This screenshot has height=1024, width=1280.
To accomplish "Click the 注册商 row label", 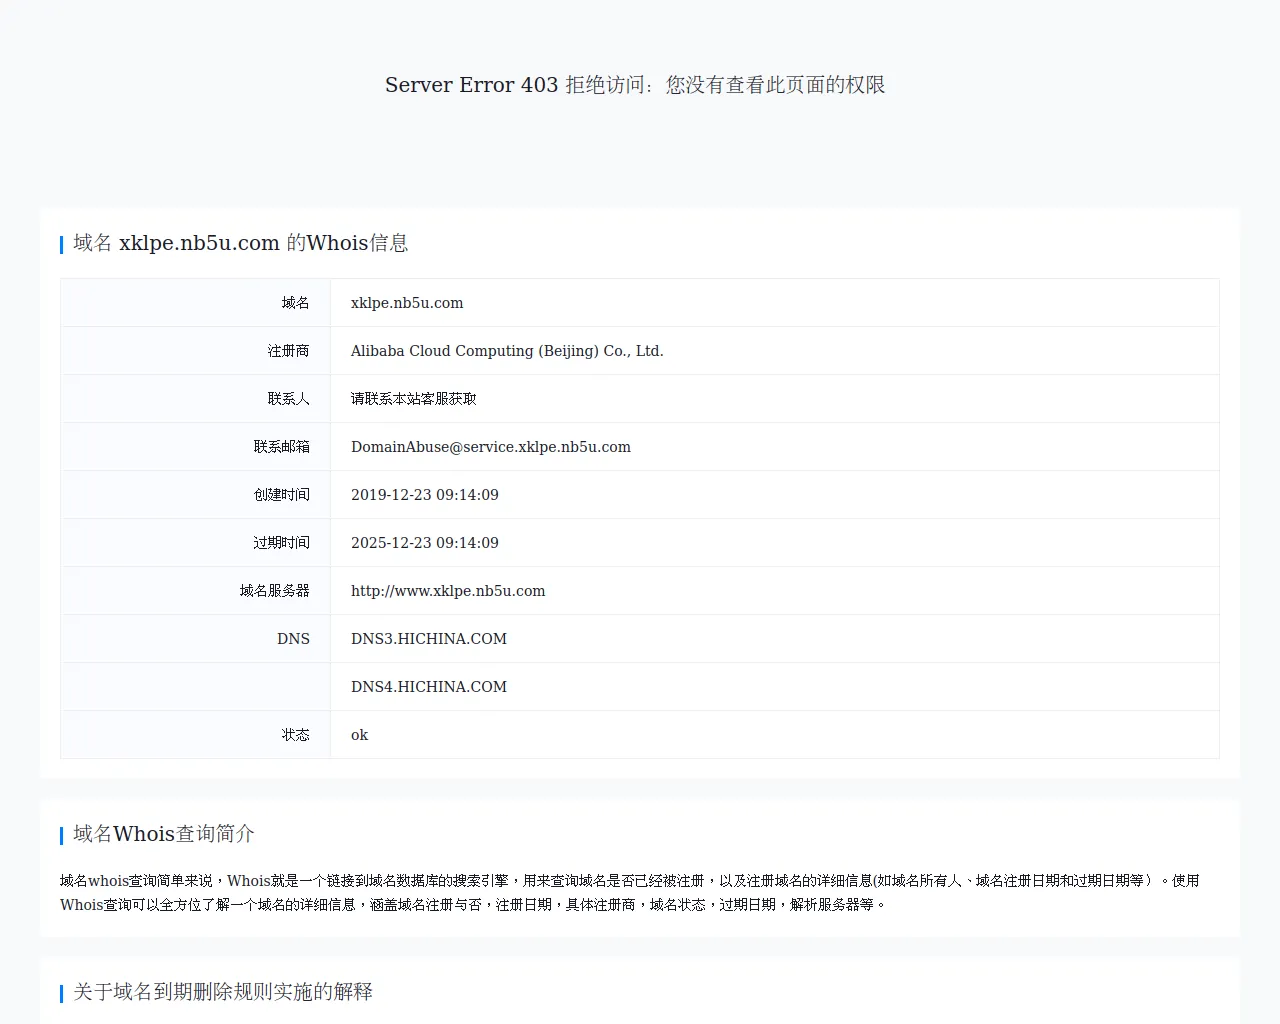I will tap(289, 350).
